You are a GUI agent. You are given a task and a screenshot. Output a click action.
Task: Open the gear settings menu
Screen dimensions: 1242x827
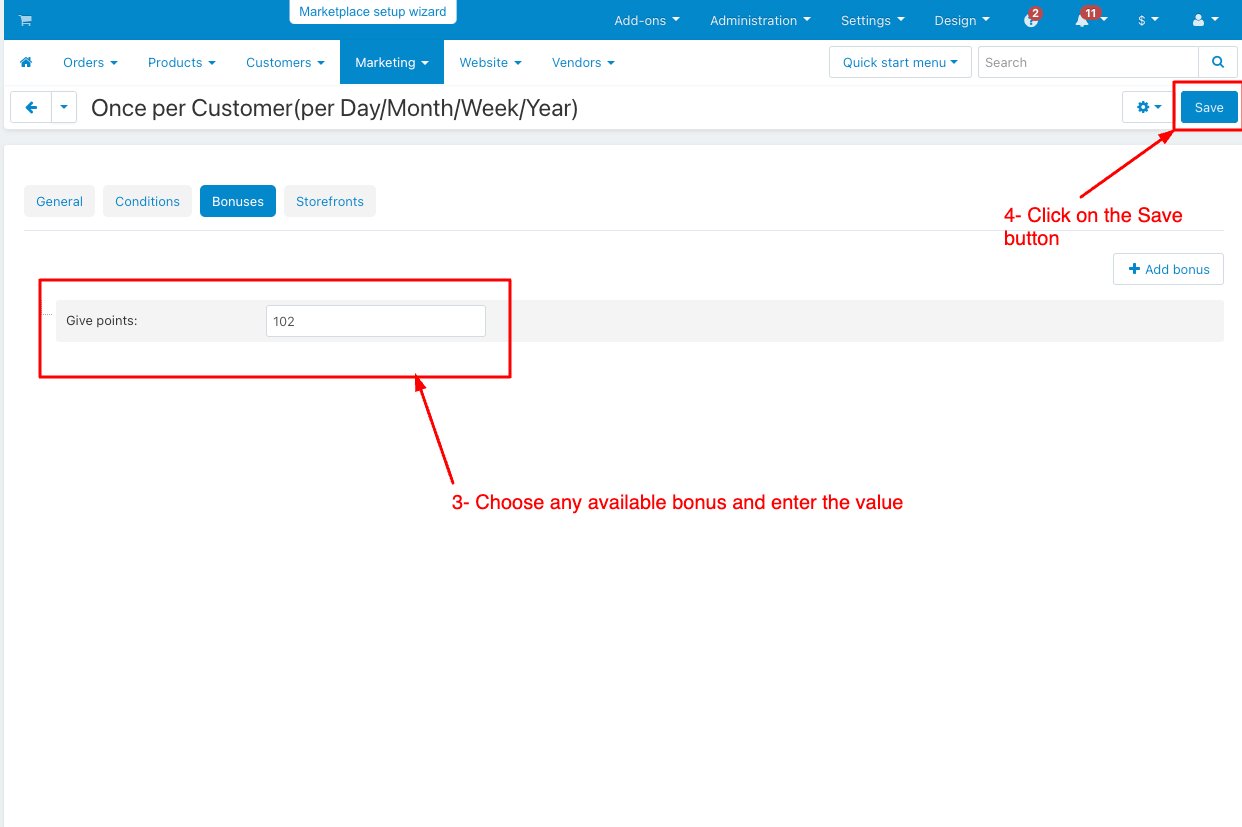1148,107
